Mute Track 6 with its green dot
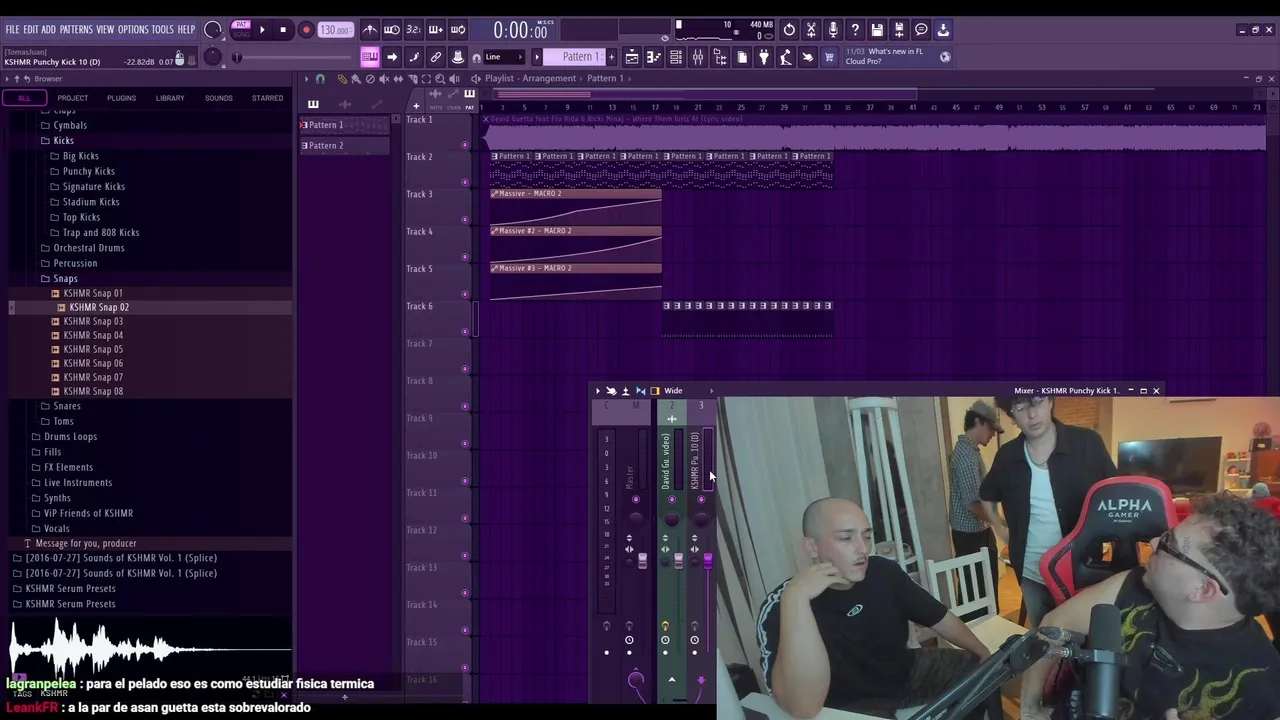Screen dimensions: 1280x720 click(x=465, y=332)
